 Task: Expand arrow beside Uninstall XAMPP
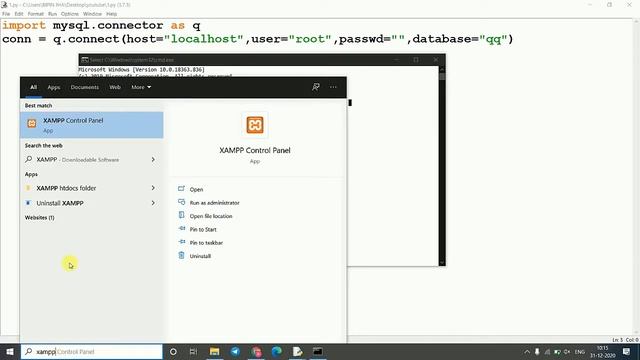point(153,203)
